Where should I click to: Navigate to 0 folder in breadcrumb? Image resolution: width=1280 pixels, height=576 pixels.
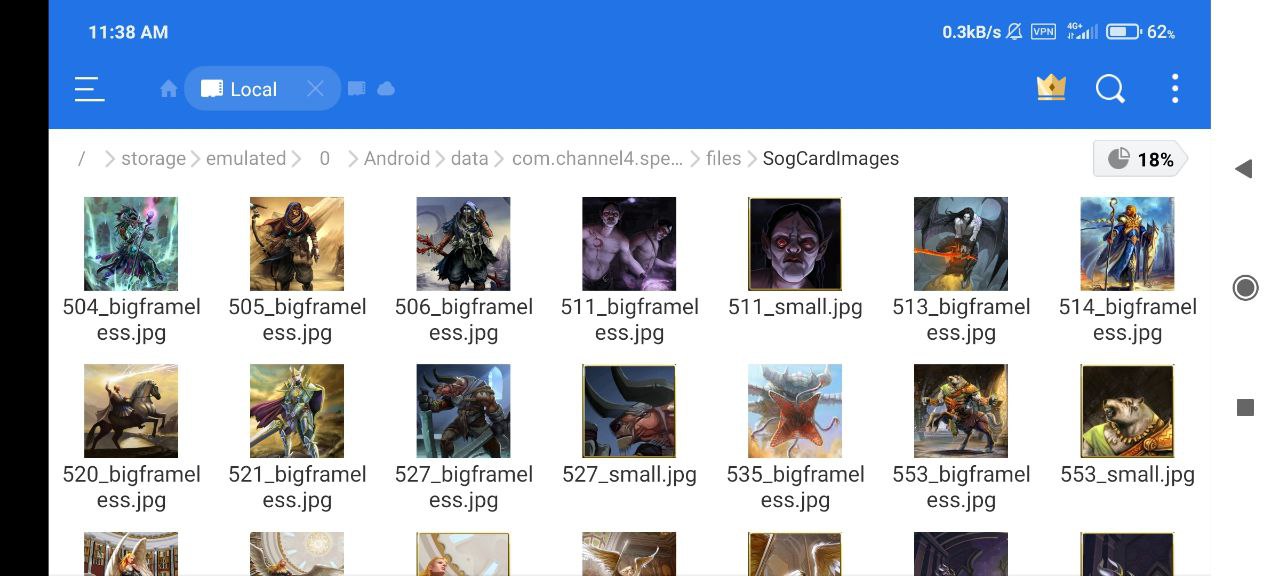[324, 158]
